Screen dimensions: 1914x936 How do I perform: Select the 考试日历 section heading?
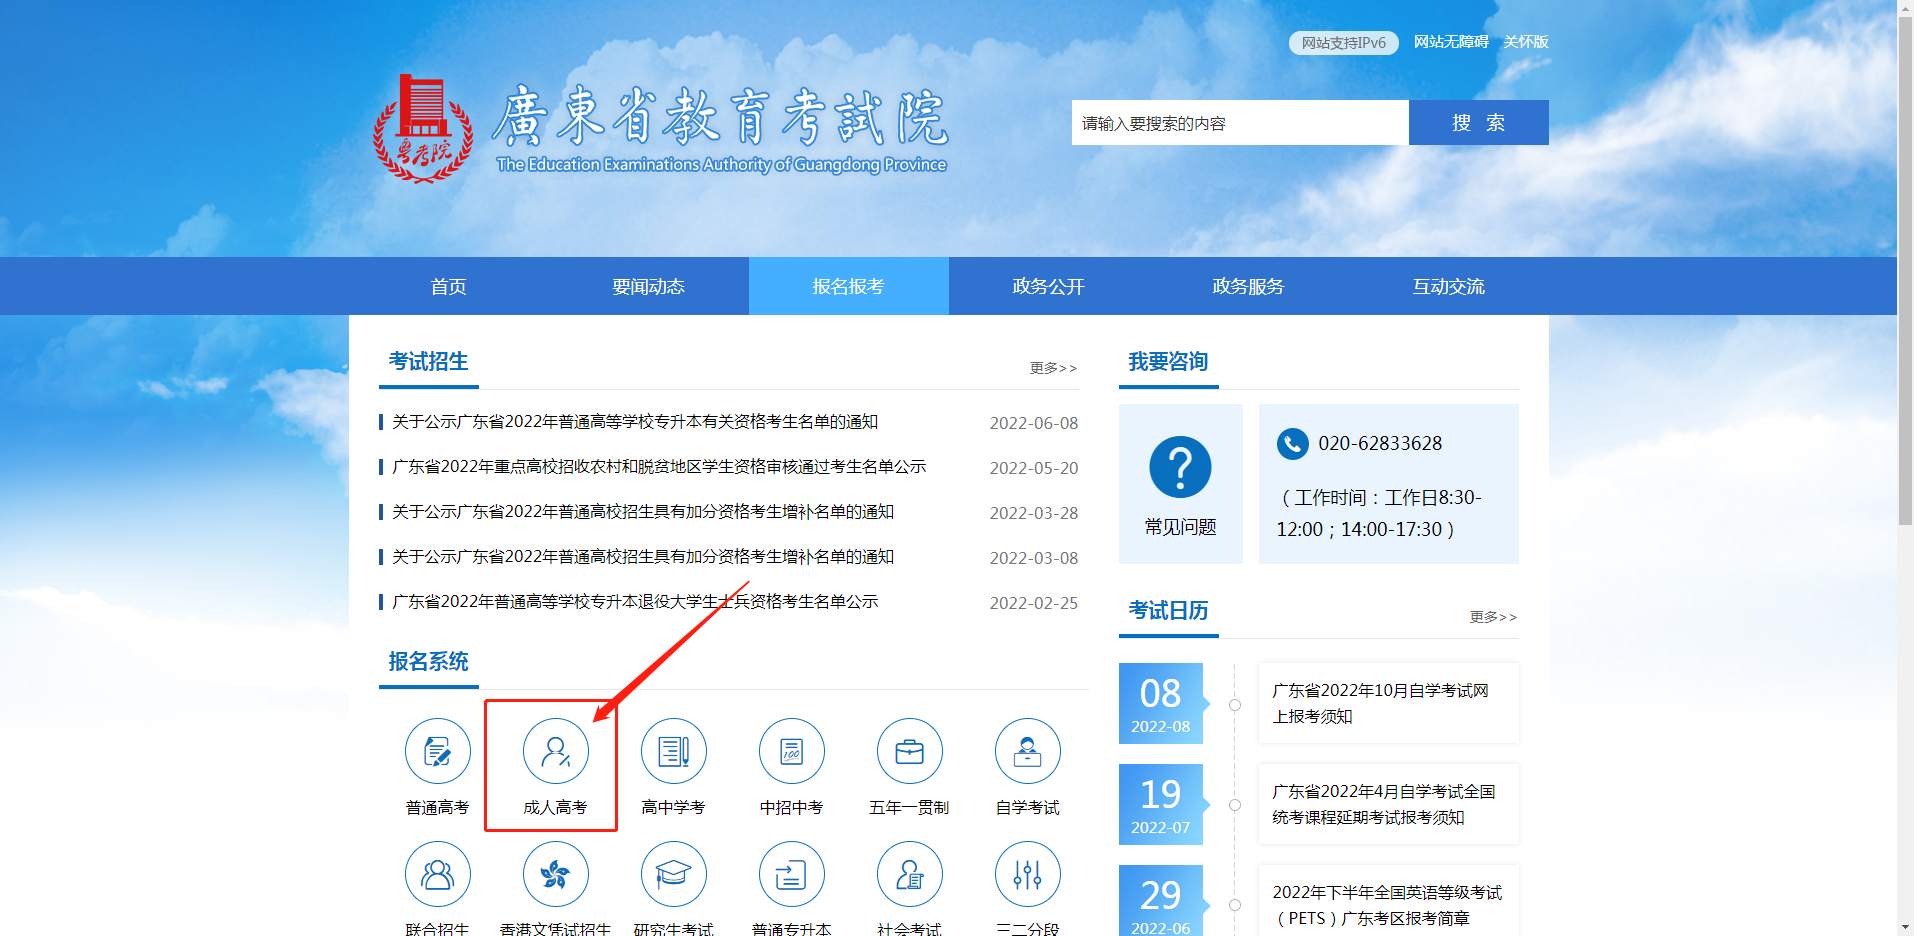point(1168,611)
